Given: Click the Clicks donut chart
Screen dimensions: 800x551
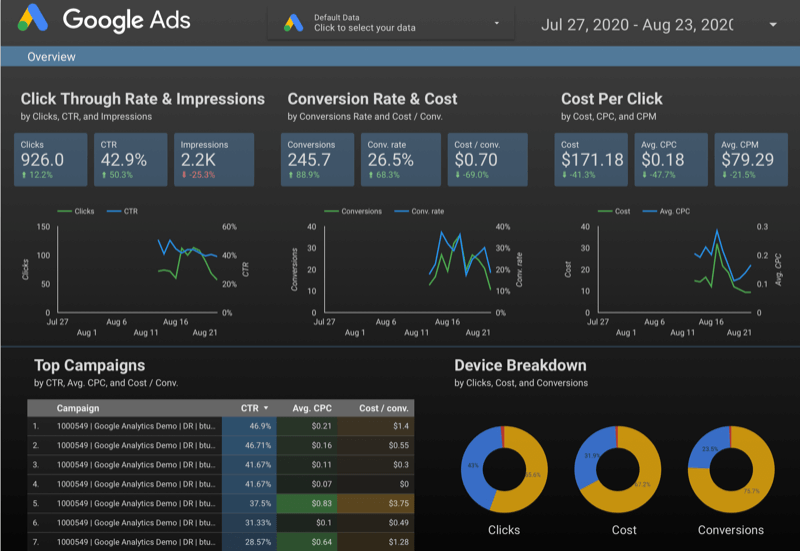Looking at the screenshot, I should pyautogui.click(x=504, y=469).
